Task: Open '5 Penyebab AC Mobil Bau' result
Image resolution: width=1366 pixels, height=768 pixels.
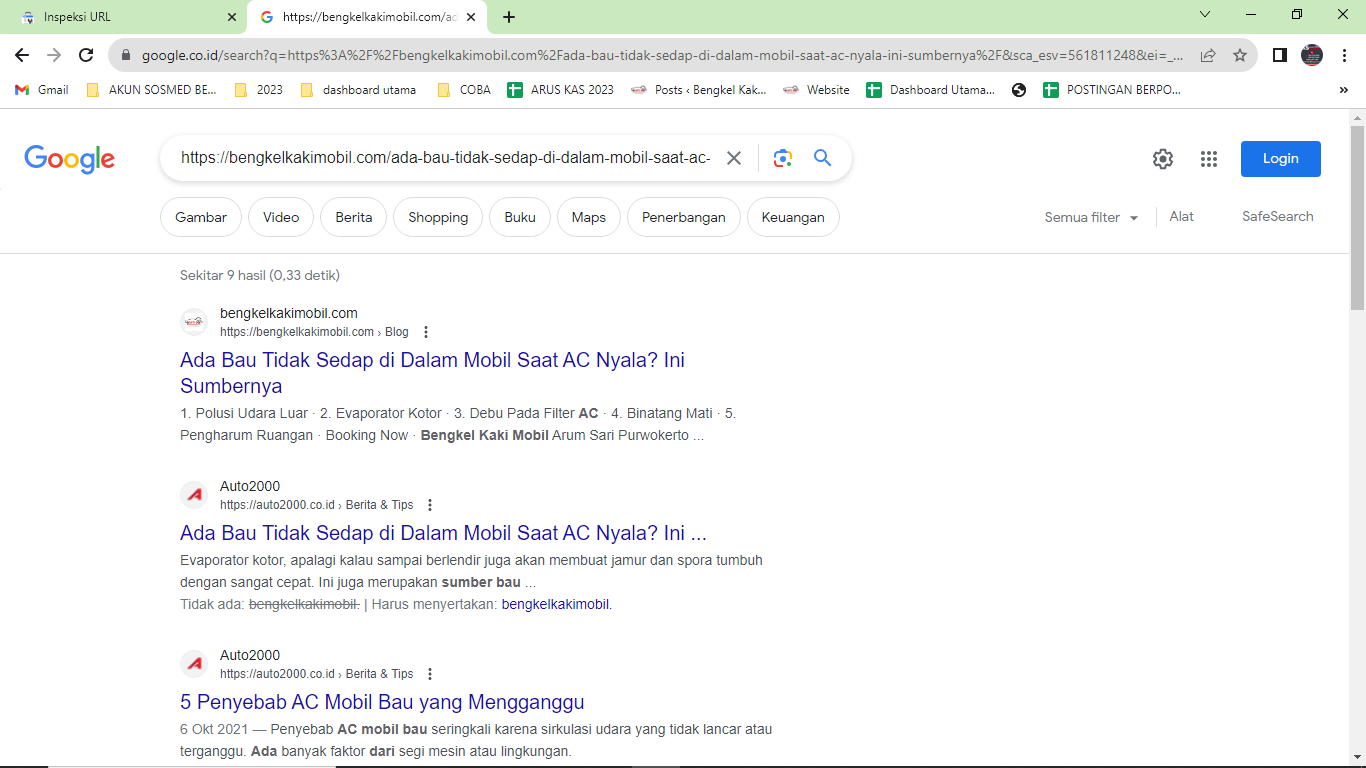Action: tap(382, 702)
